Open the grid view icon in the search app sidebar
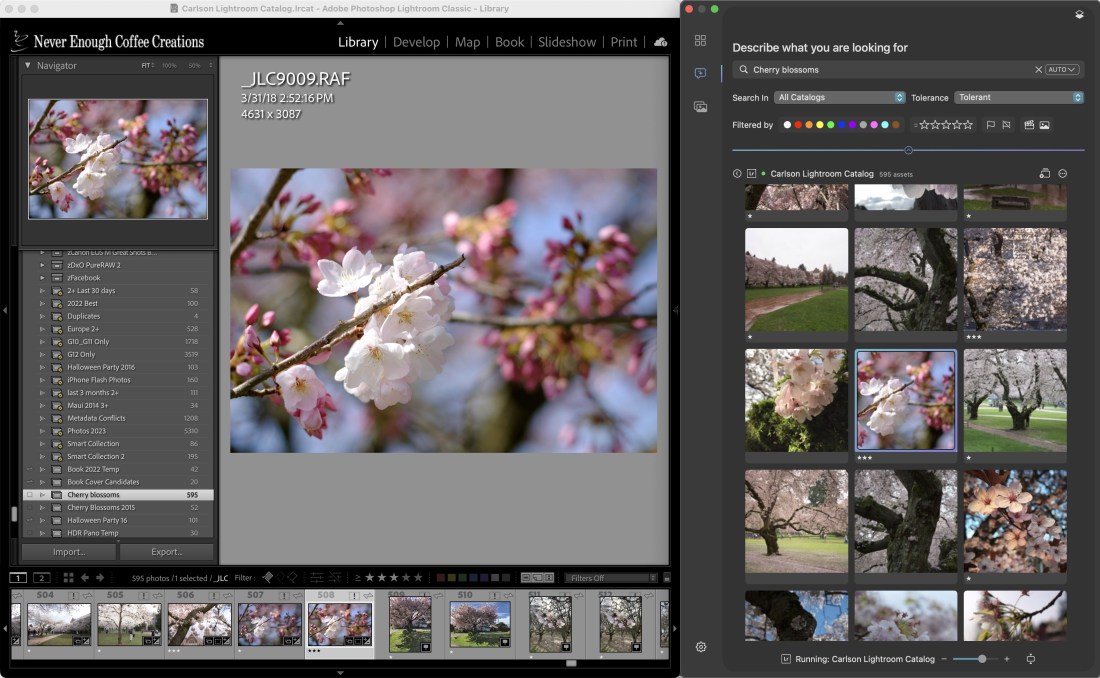1100x678 pixels. point(700,40)
